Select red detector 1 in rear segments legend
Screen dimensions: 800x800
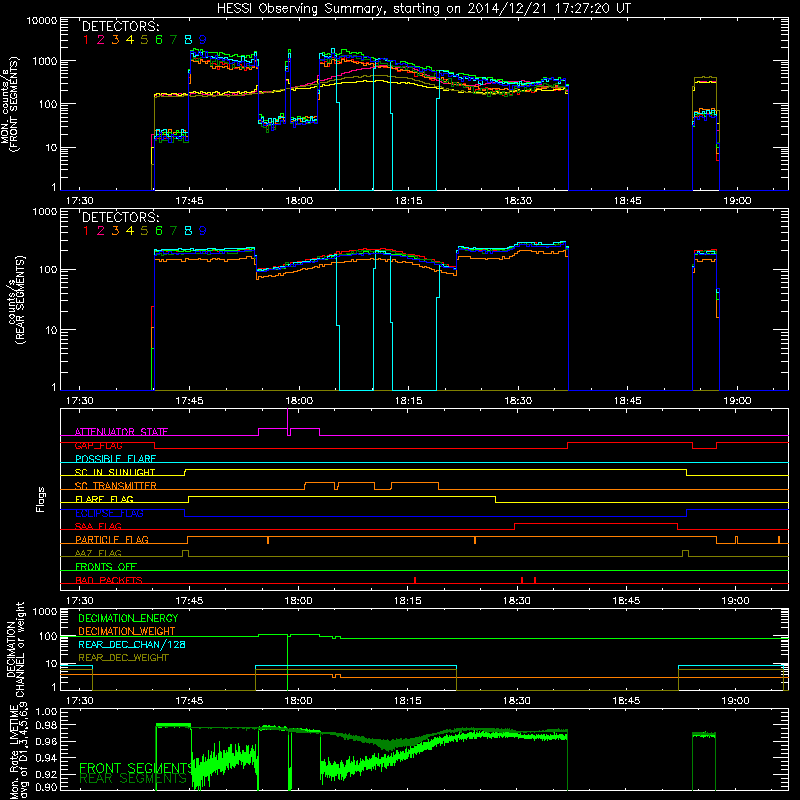click(x=86, y=231)
